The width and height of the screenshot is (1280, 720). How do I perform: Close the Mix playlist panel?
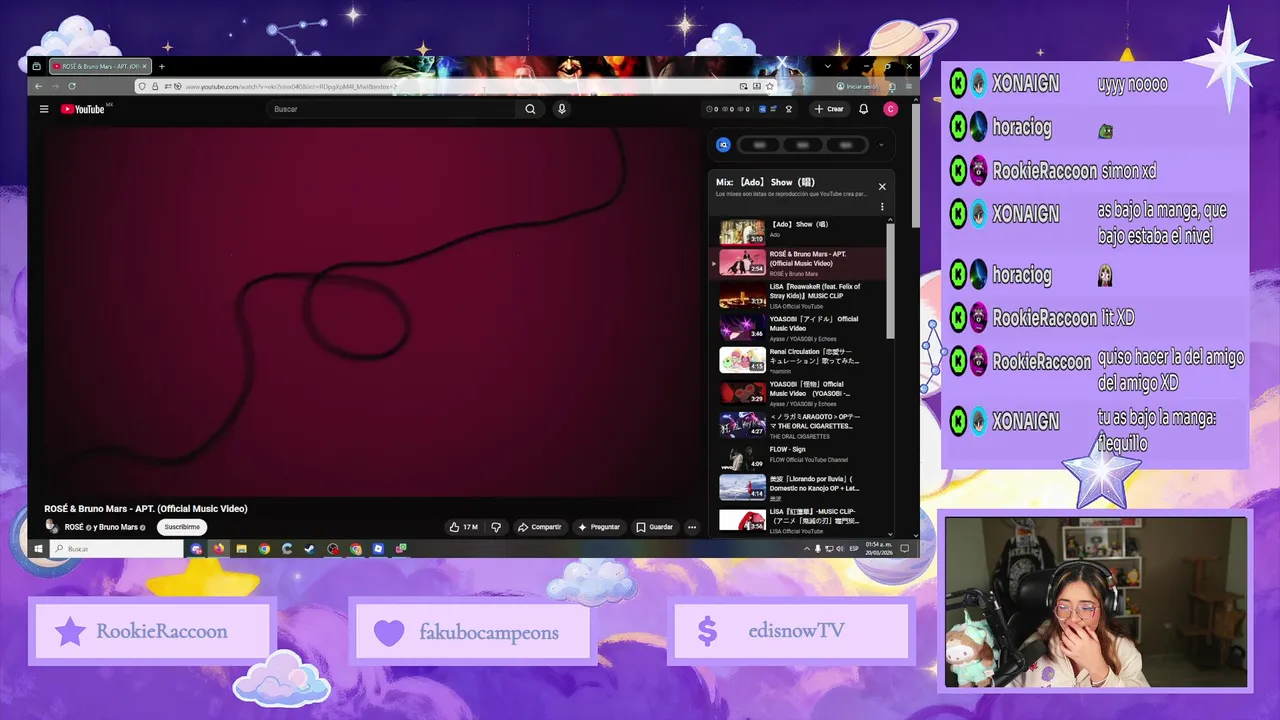tap(882, 187)
